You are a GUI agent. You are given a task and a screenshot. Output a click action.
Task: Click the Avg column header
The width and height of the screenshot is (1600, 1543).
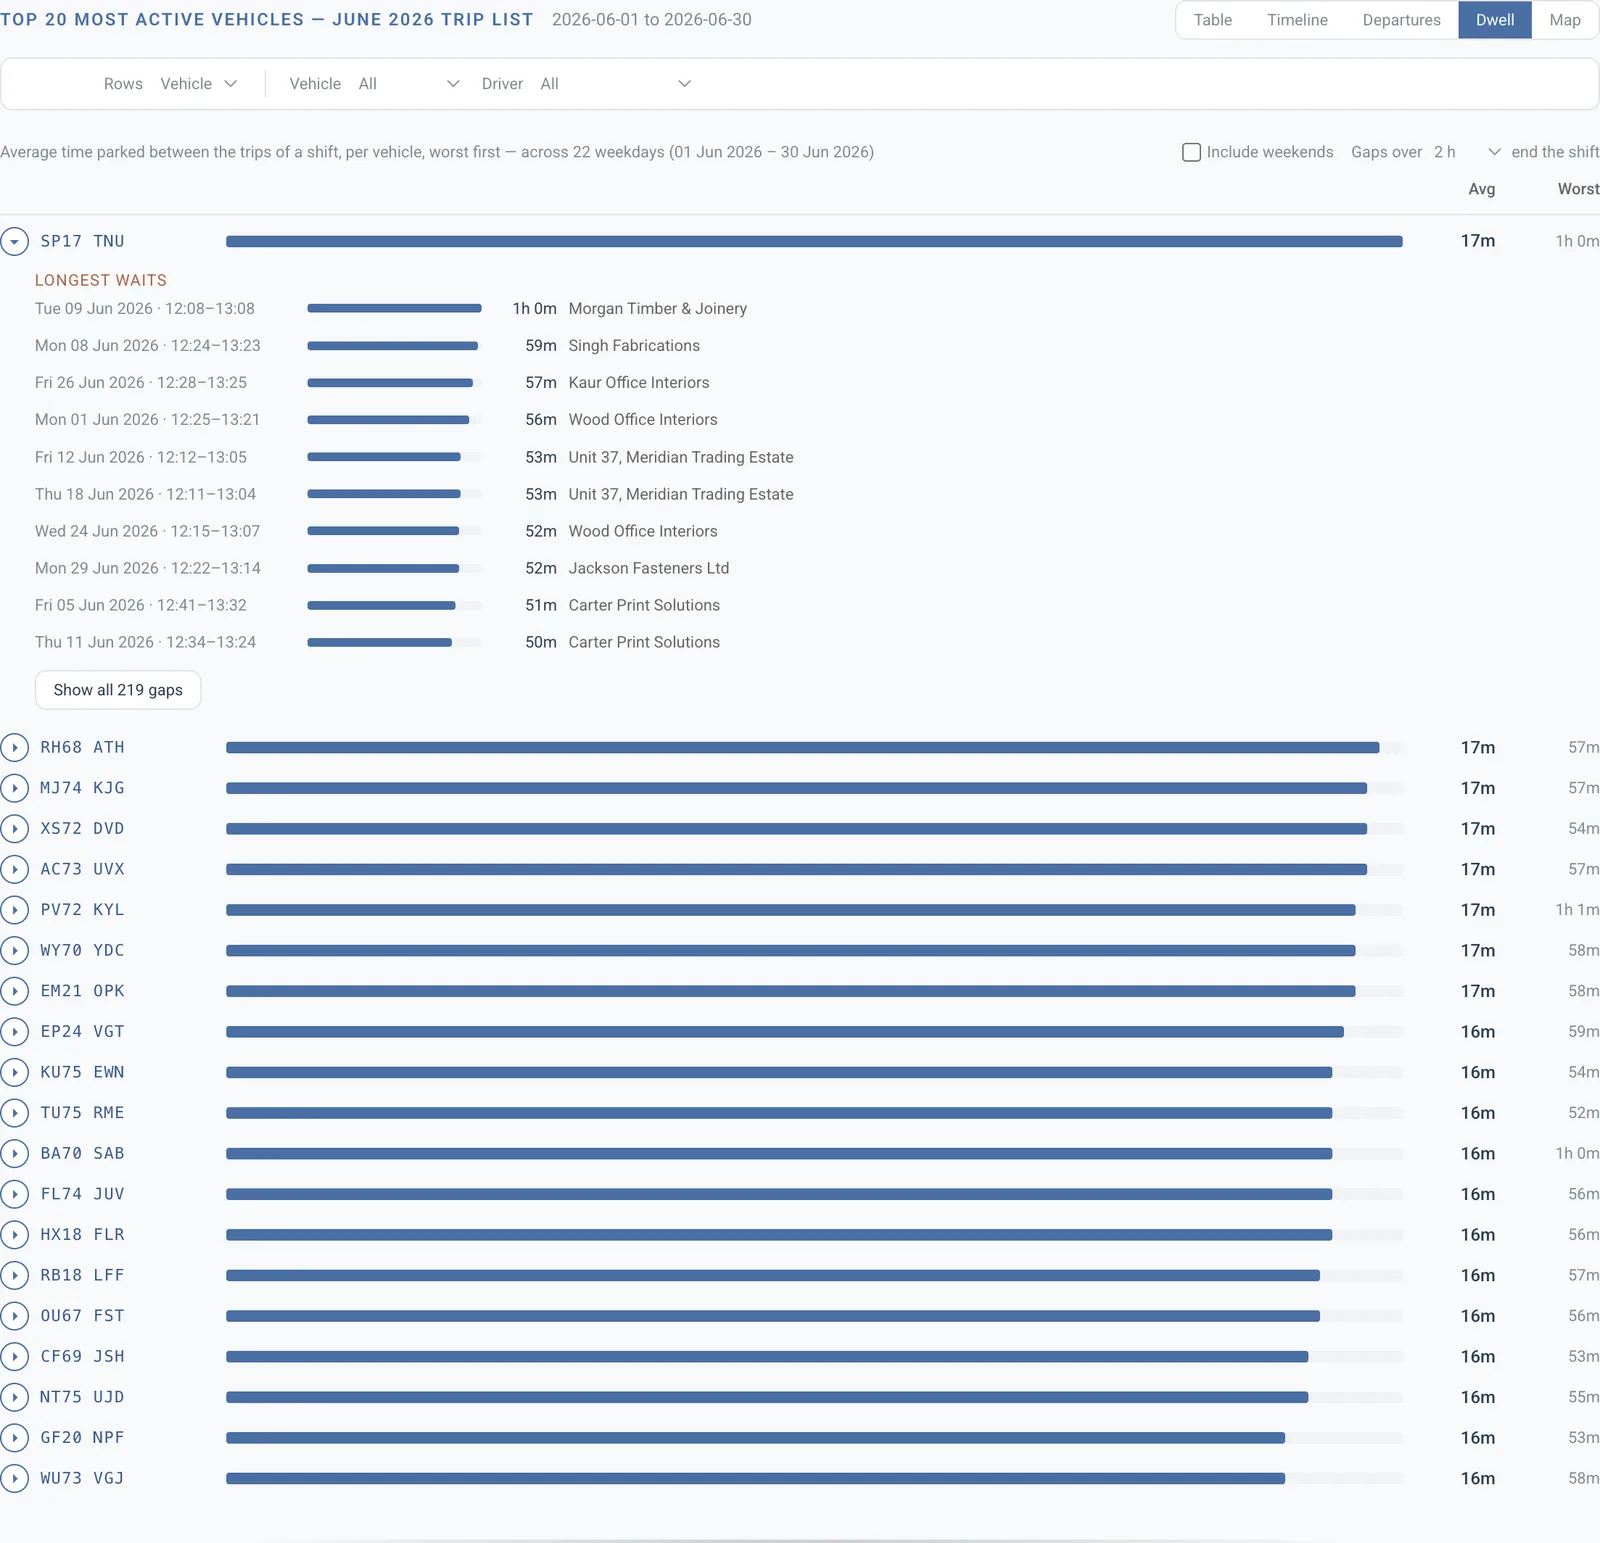(x=1481, y=189)
